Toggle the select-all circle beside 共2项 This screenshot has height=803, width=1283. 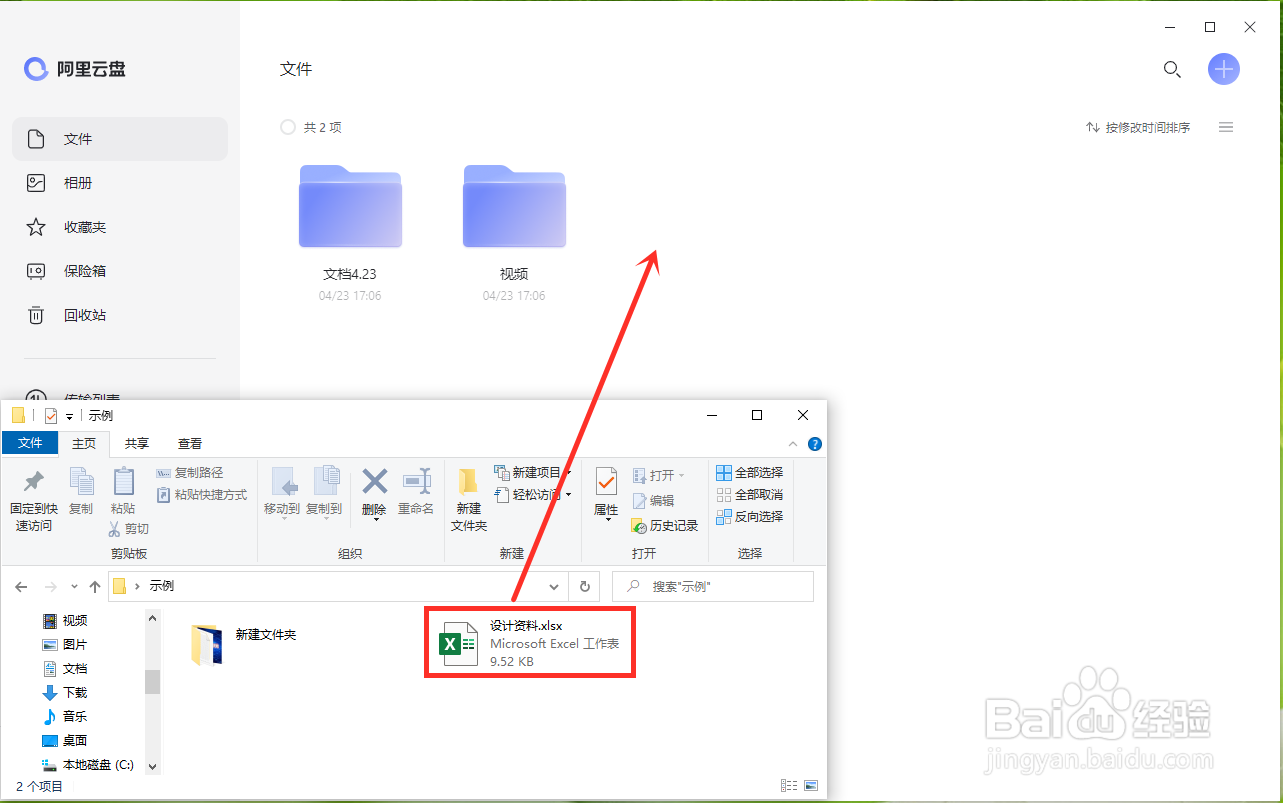(x=287, y=127)
